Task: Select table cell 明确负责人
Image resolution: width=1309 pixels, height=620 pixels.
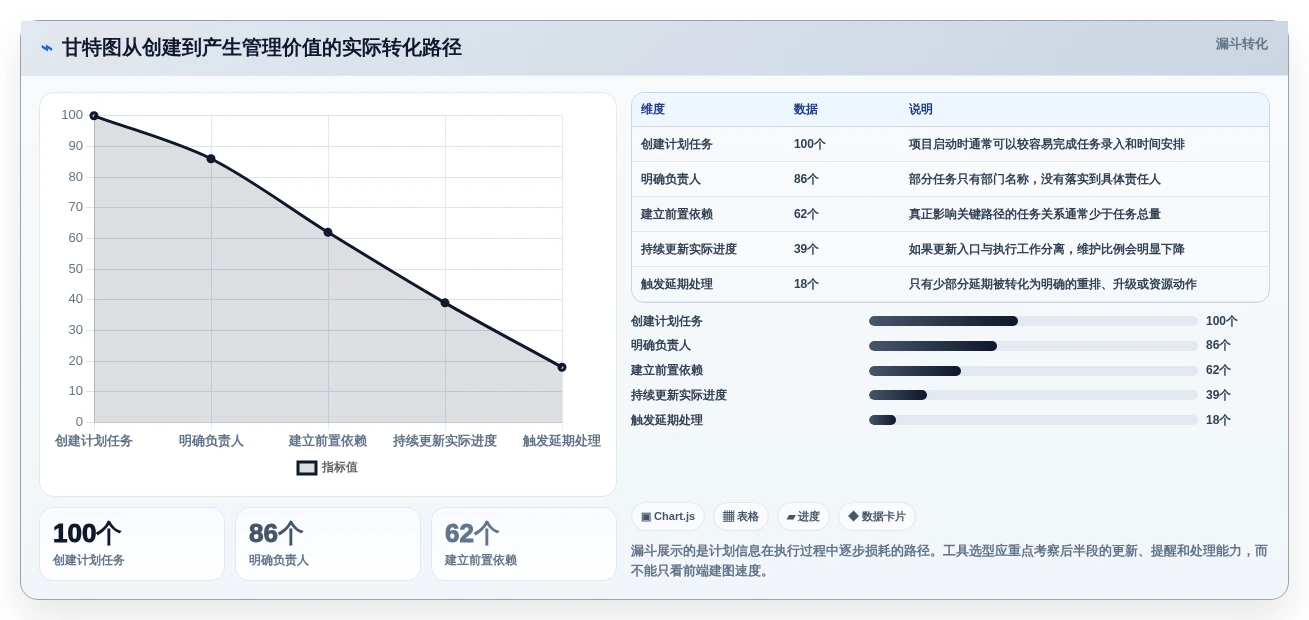Action: [671, 179]
